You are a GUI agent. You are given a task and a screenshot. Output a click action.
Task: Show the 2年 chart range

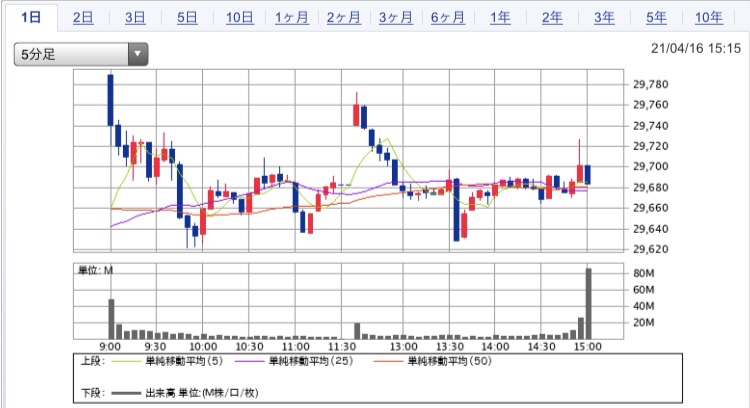tap(552, 18)
